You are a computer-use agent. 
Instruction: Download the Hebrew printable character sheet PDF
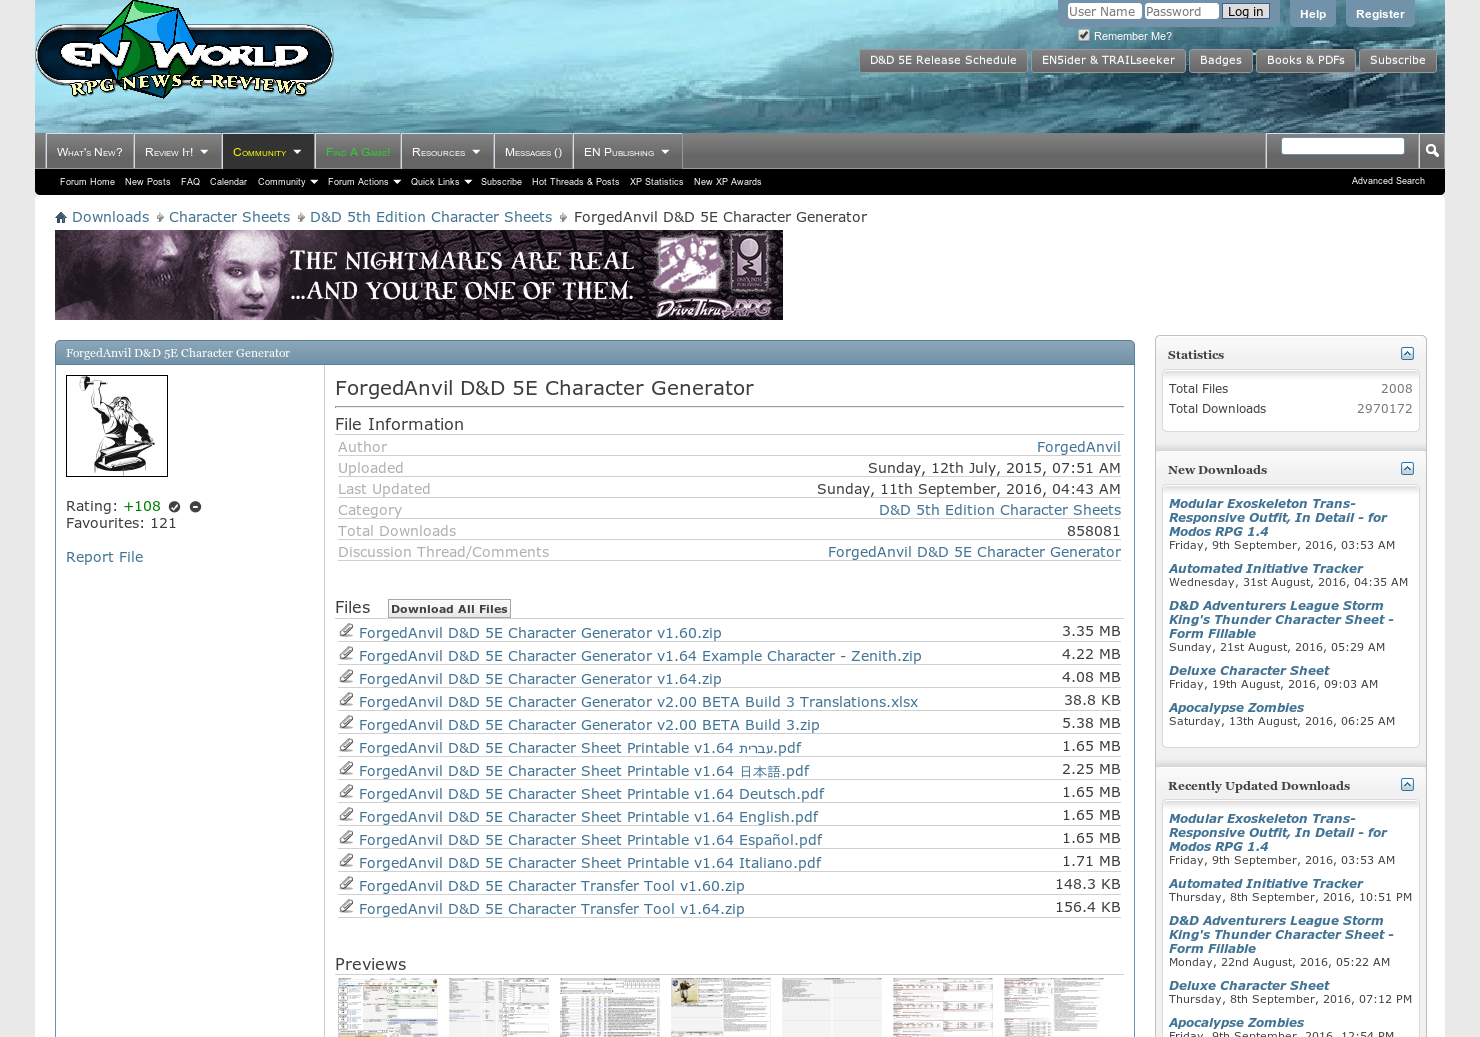click(580, 748)
